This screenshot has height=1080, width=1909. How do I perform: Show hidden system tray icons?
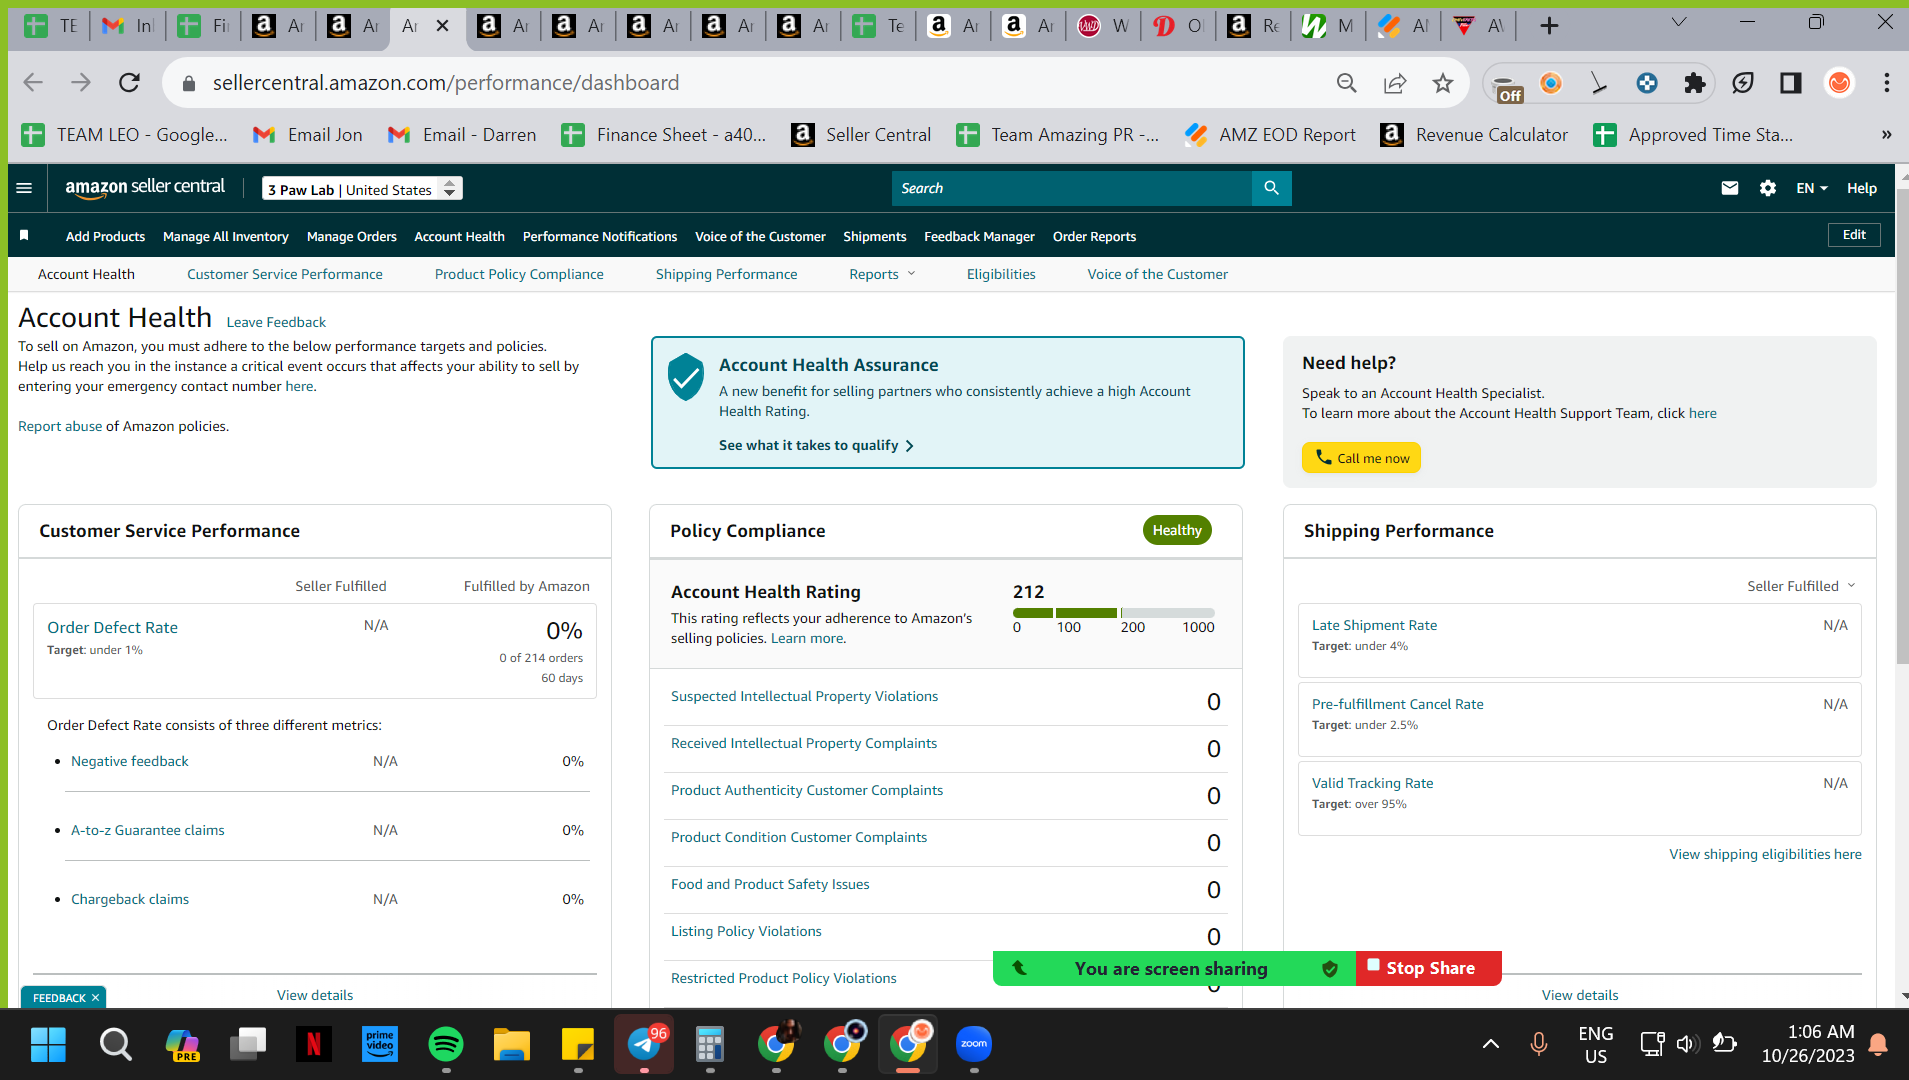coord(1490,1044)
